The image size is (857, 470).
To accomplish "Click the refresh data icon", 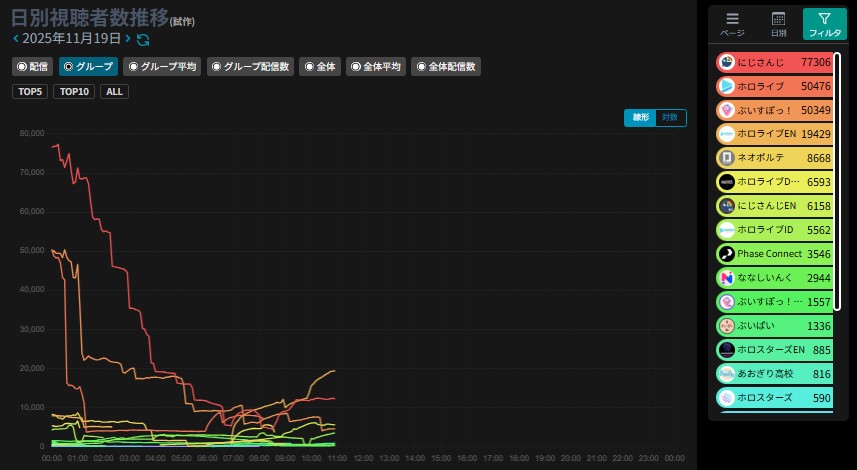I will 143,39.
